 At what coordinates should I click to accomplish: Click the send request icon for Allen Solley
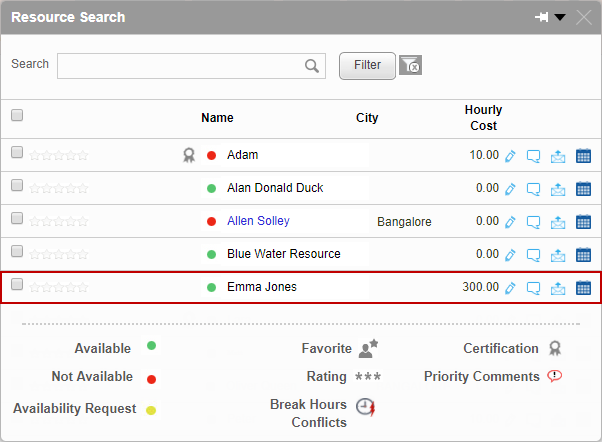point(559,222)
